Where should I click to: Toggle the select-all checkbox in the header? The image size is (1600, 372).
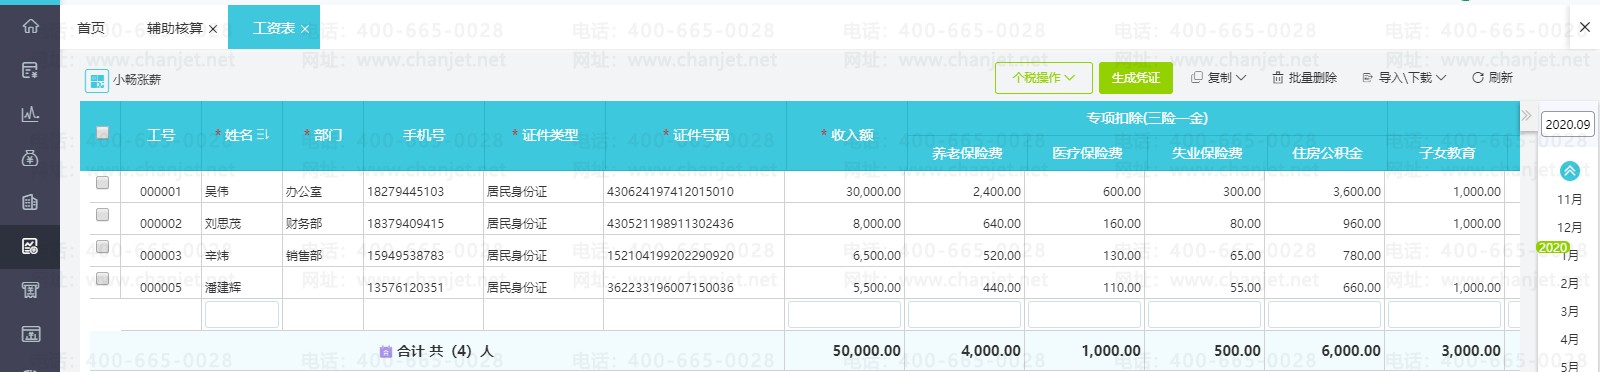click(102, 132)
